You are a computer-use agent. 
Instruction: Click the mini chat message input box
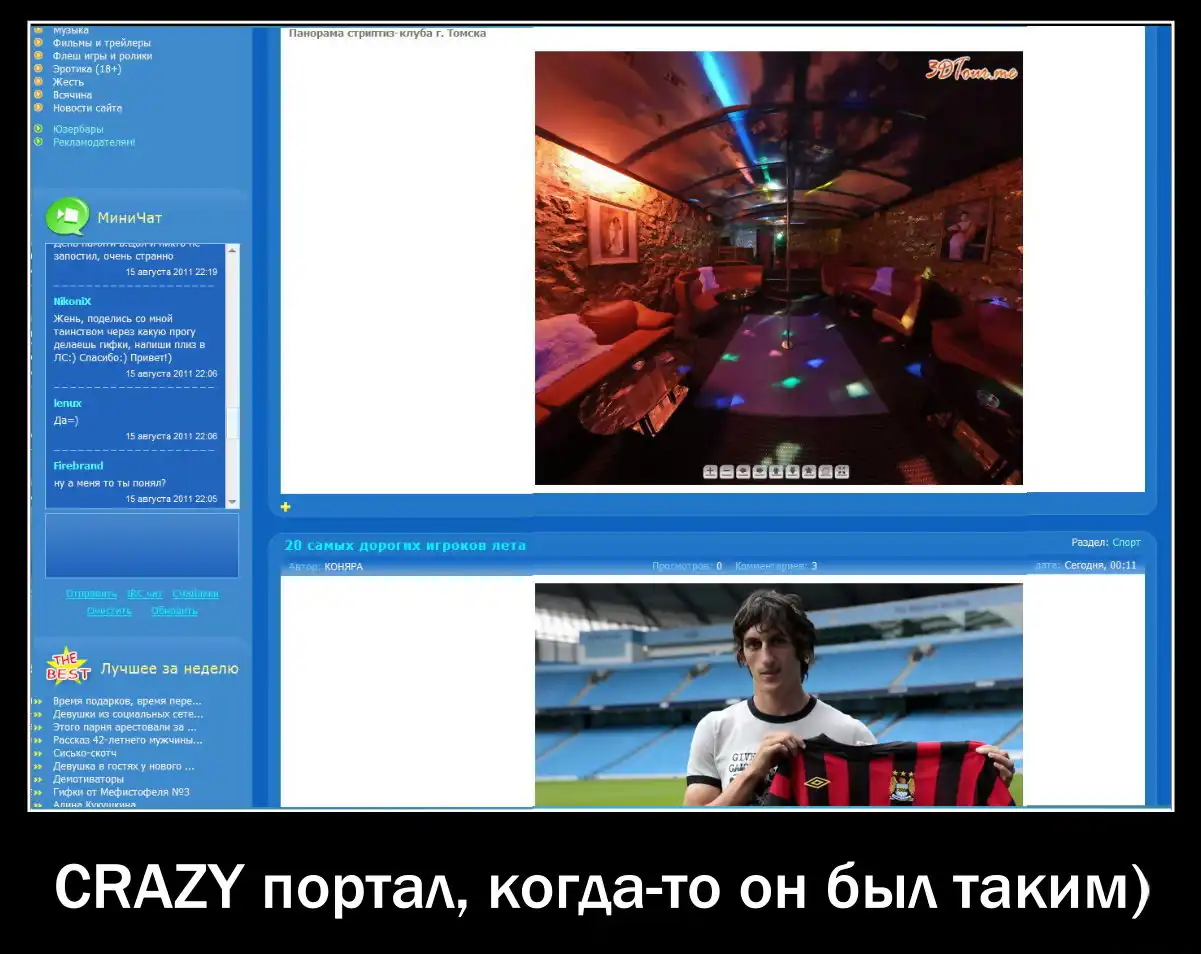(x=141, y=545)
